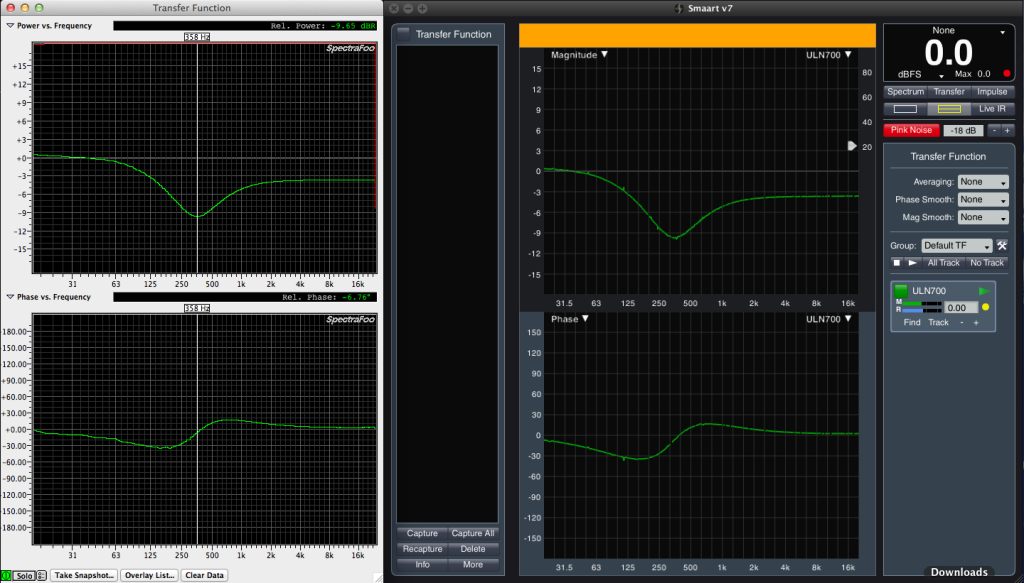Image resolution: width=1024 pixels, height=583 pixels.
Task: Click the green power icon beside Solo
Action: (x=6, y=575)
